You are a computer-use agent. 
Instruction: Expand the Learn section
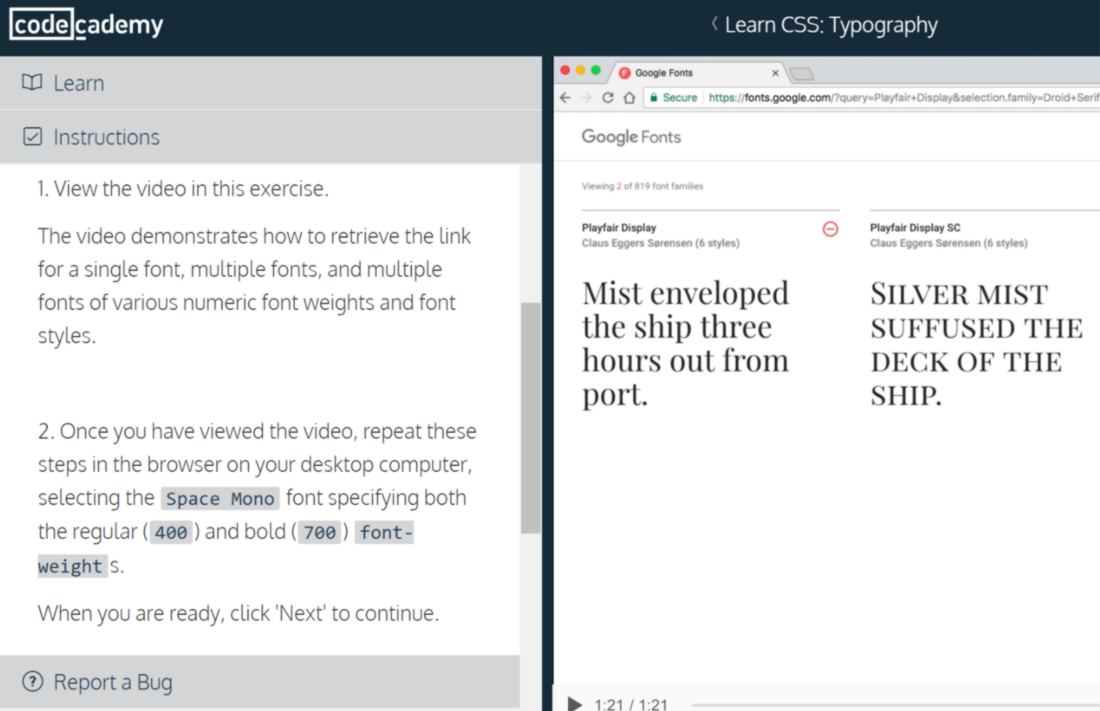coord(271,83)
